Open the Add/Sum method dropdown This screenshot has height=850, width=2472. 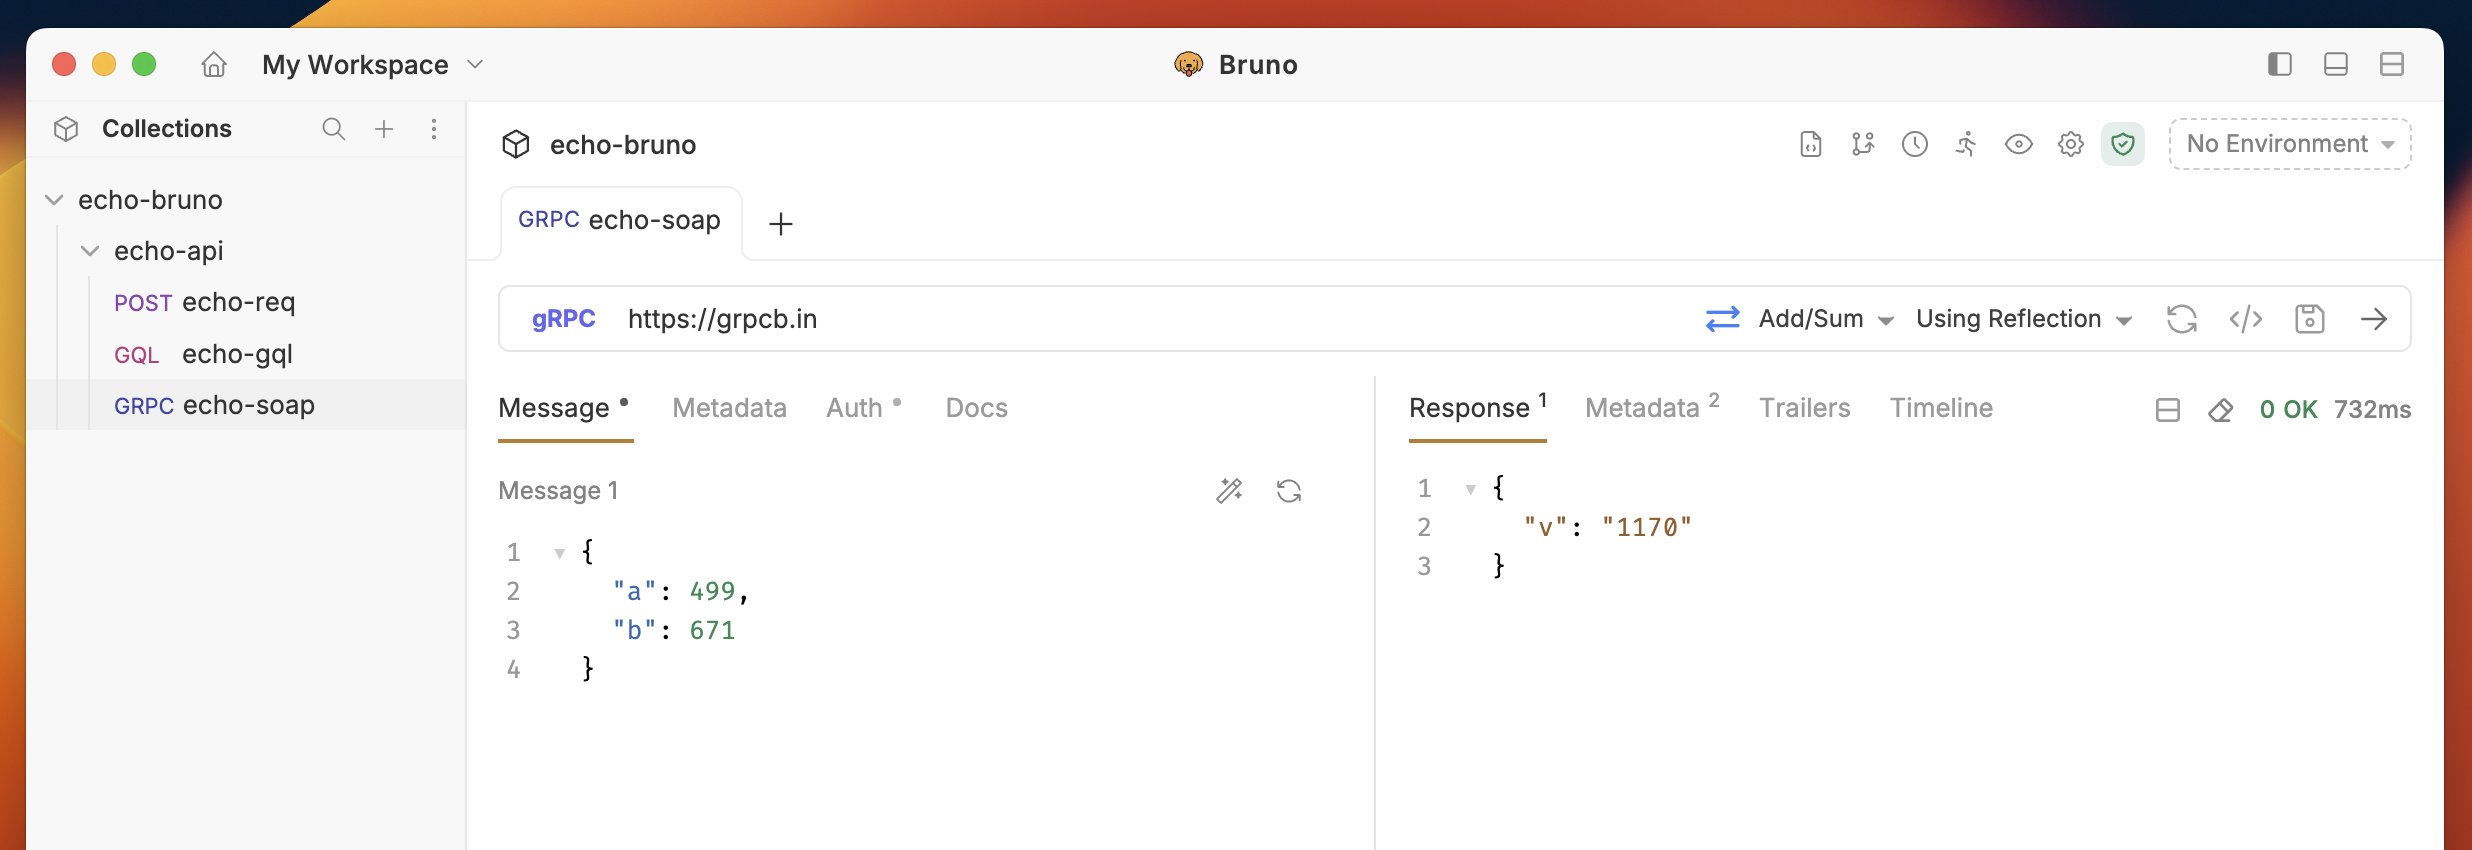pyautogui.click(x=1826, y=319)
